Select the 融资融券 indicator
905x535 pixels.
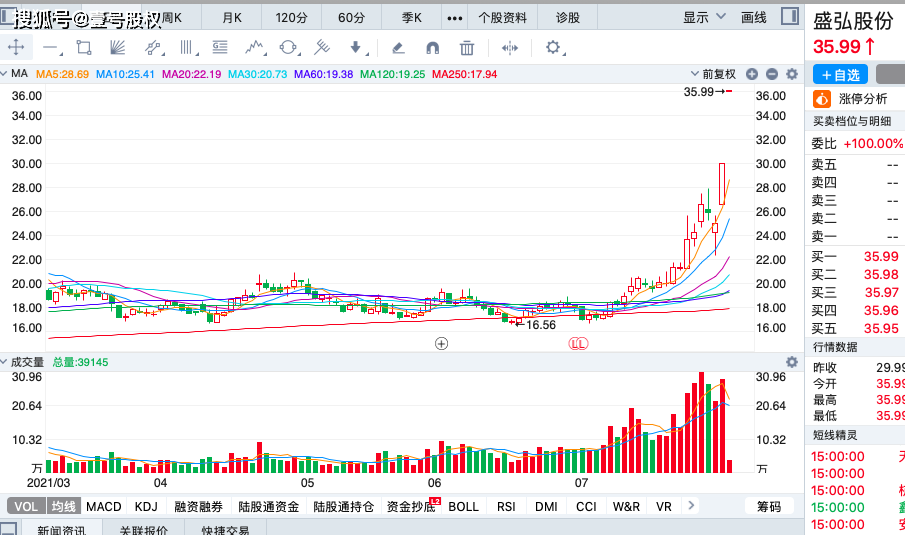click(x=199, y=506)
